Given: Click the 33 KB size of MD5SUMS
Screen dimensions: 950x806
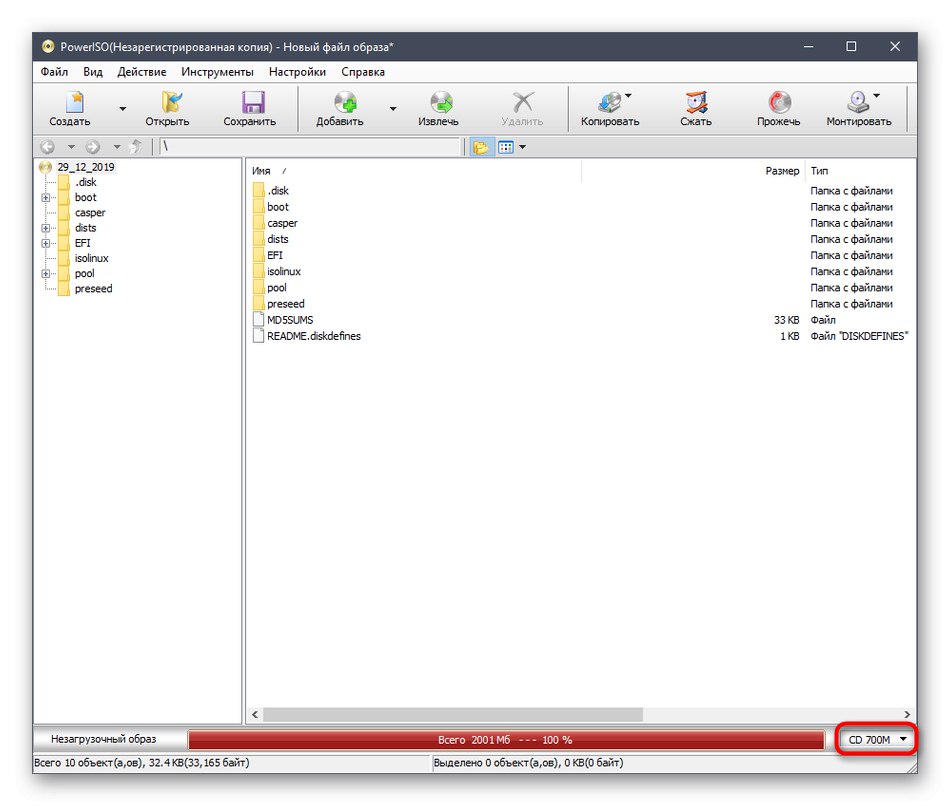Looking at the screenshot, I should point(786,320).
